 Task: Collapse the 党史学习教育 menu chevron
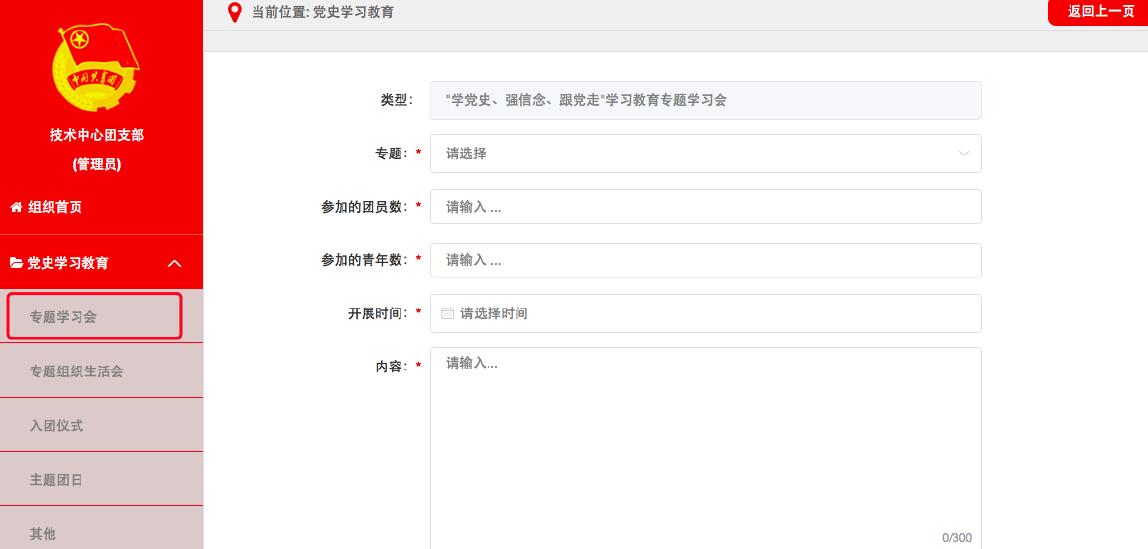pos(174,263)
